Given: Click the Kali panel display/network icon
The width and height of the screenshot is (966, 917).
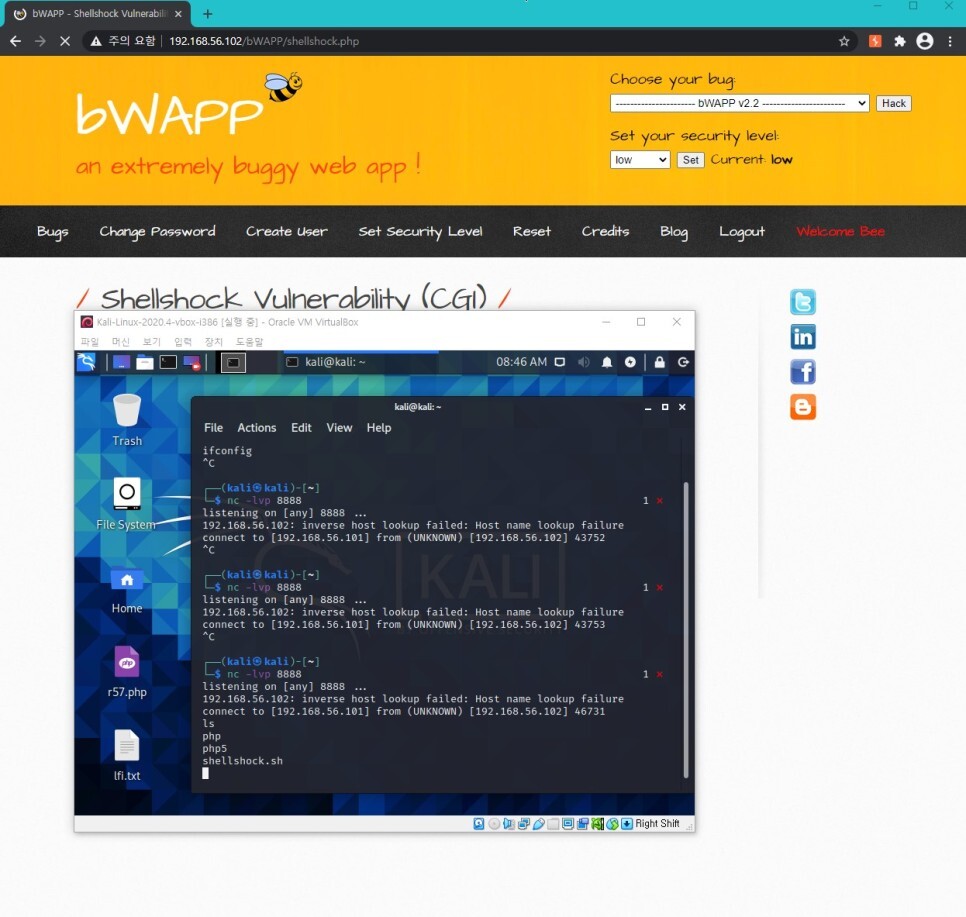Looking at the screenshot, I should pos(559,362).
